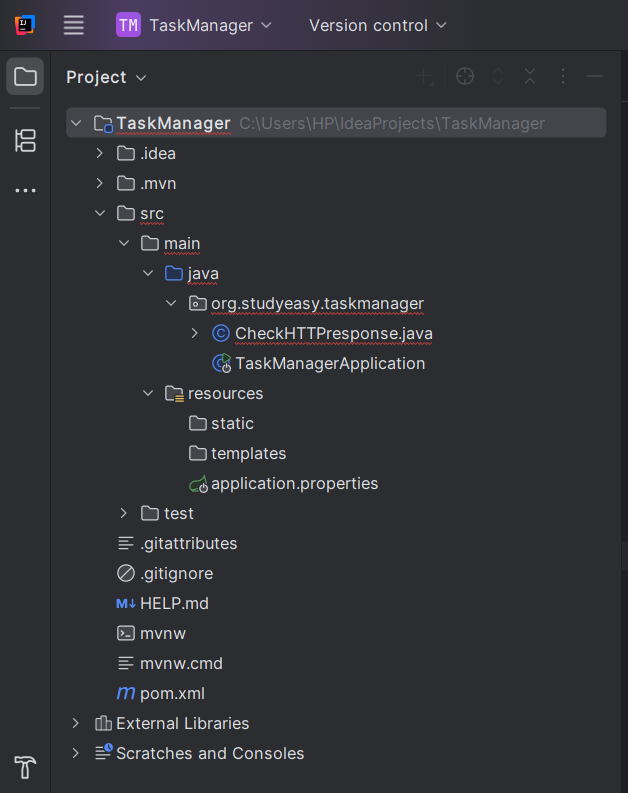Click the application.properties Spring leaf icon

click(198, 484)
